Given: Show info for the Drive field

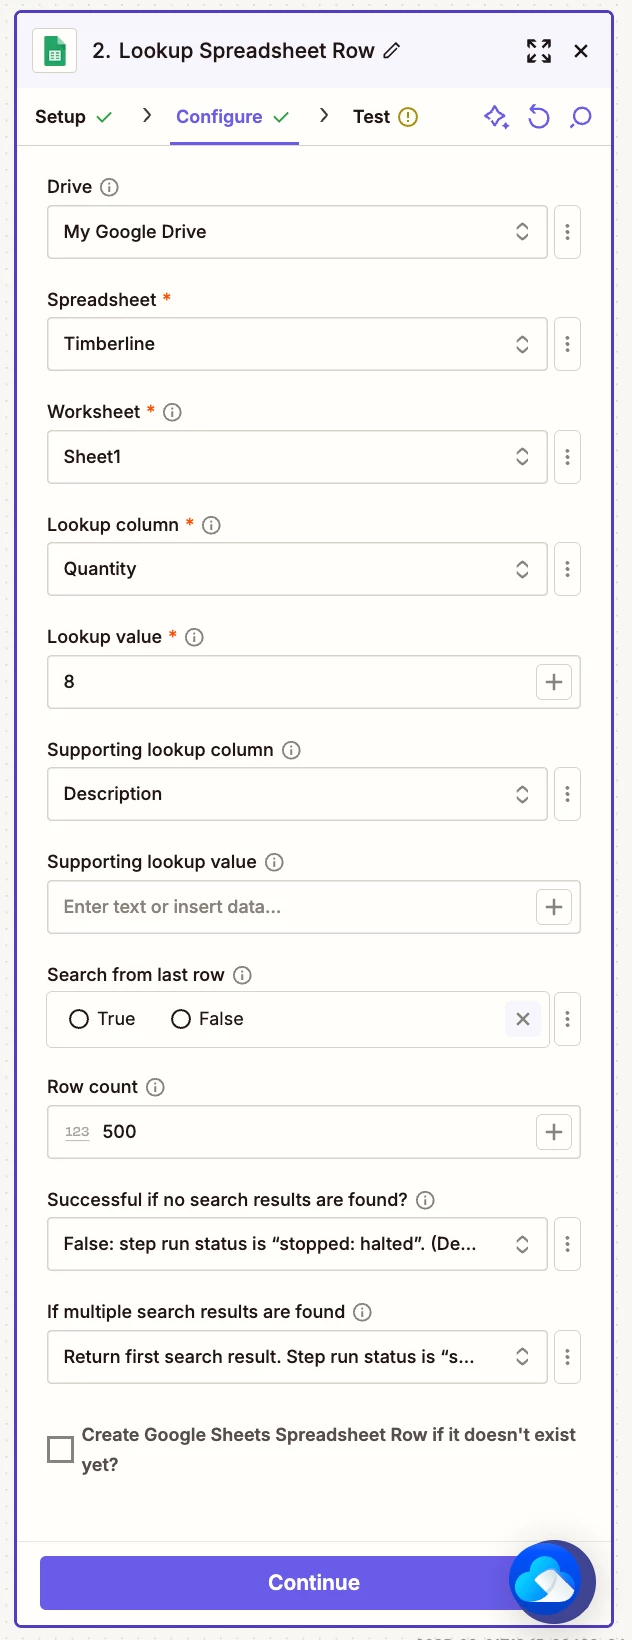Looking at the screenshot, I should (x=110, y=187).
